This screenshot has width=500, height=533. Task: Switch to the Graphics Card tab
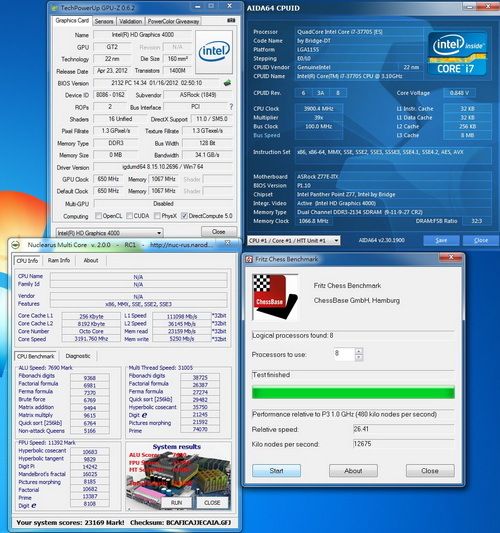tap(72, 20)
